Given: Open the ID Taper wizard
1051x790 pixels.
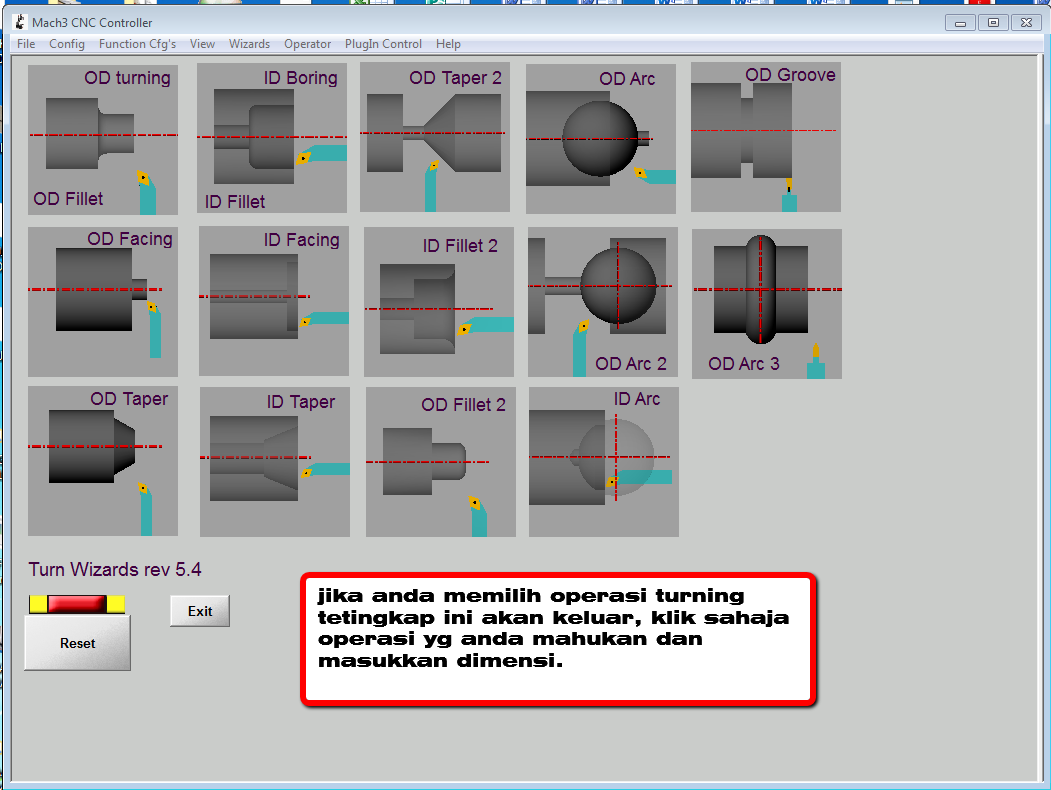Looking at the screenshot, I should click(x=276, y=460).
